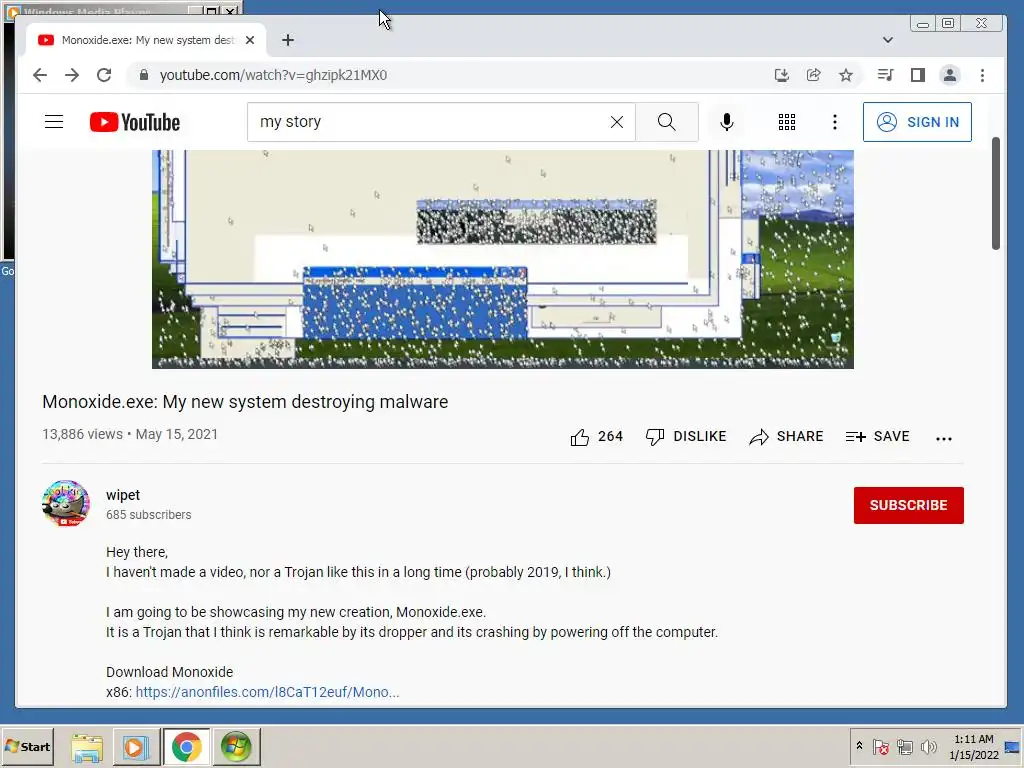Reload the YouTube page
Viewport: 1024px width, 768px height.
pyautogui.click(x=104, y=75)
